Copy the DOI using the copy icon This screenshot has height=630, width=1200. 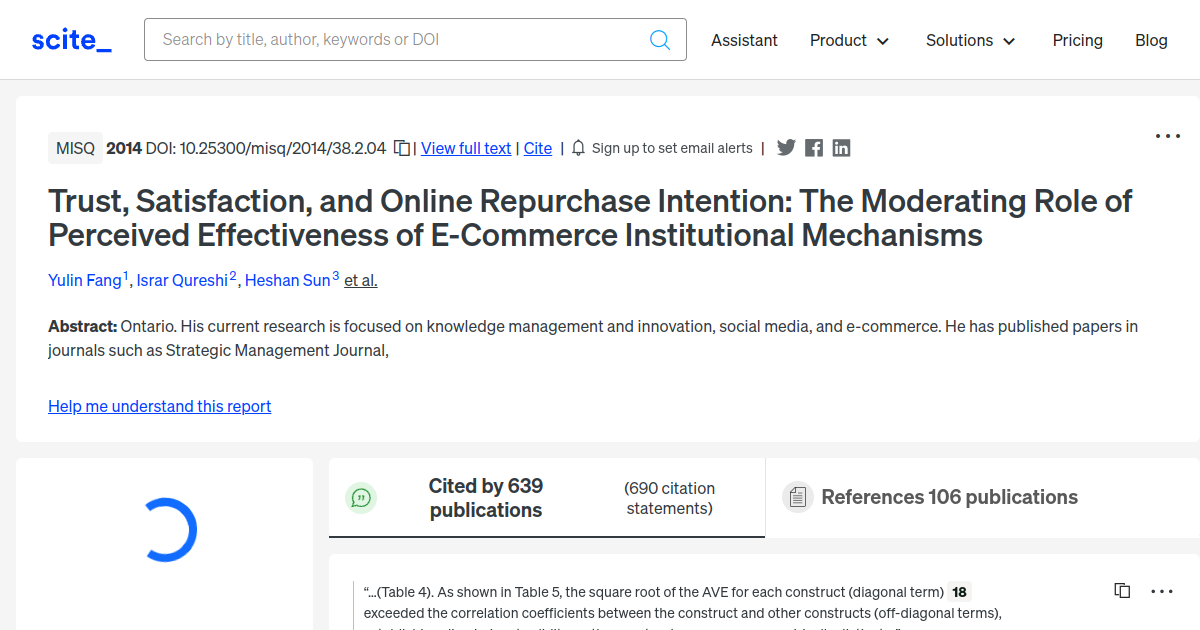coord(399,147)
